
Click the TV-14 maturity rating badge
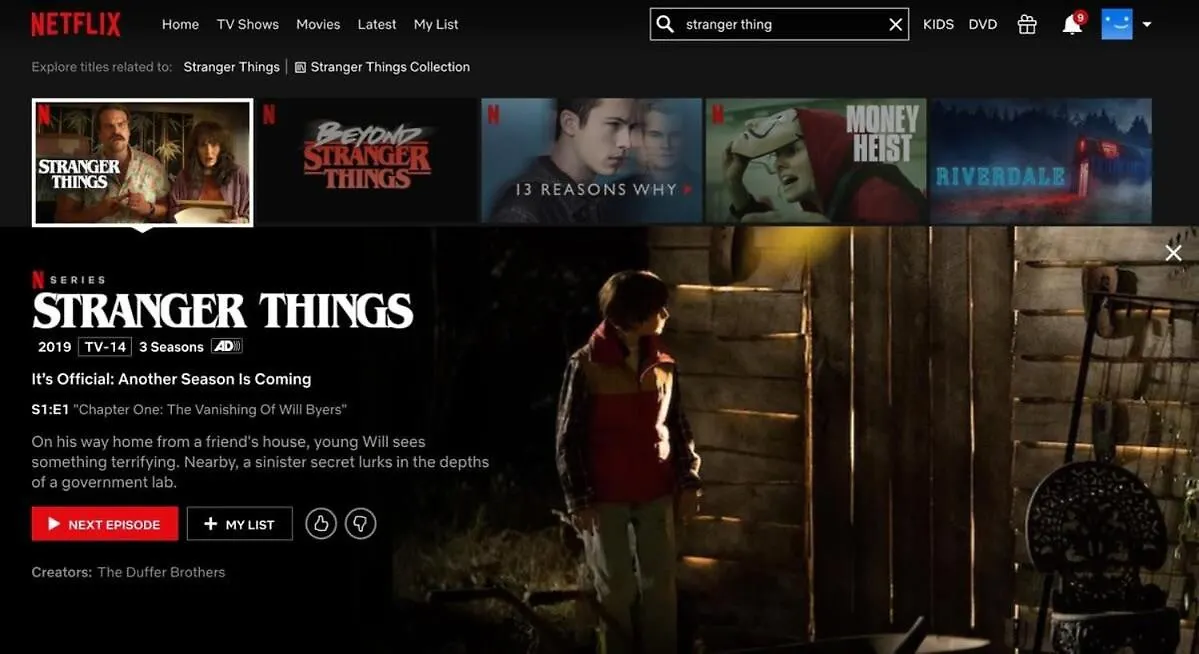point(106,347)
